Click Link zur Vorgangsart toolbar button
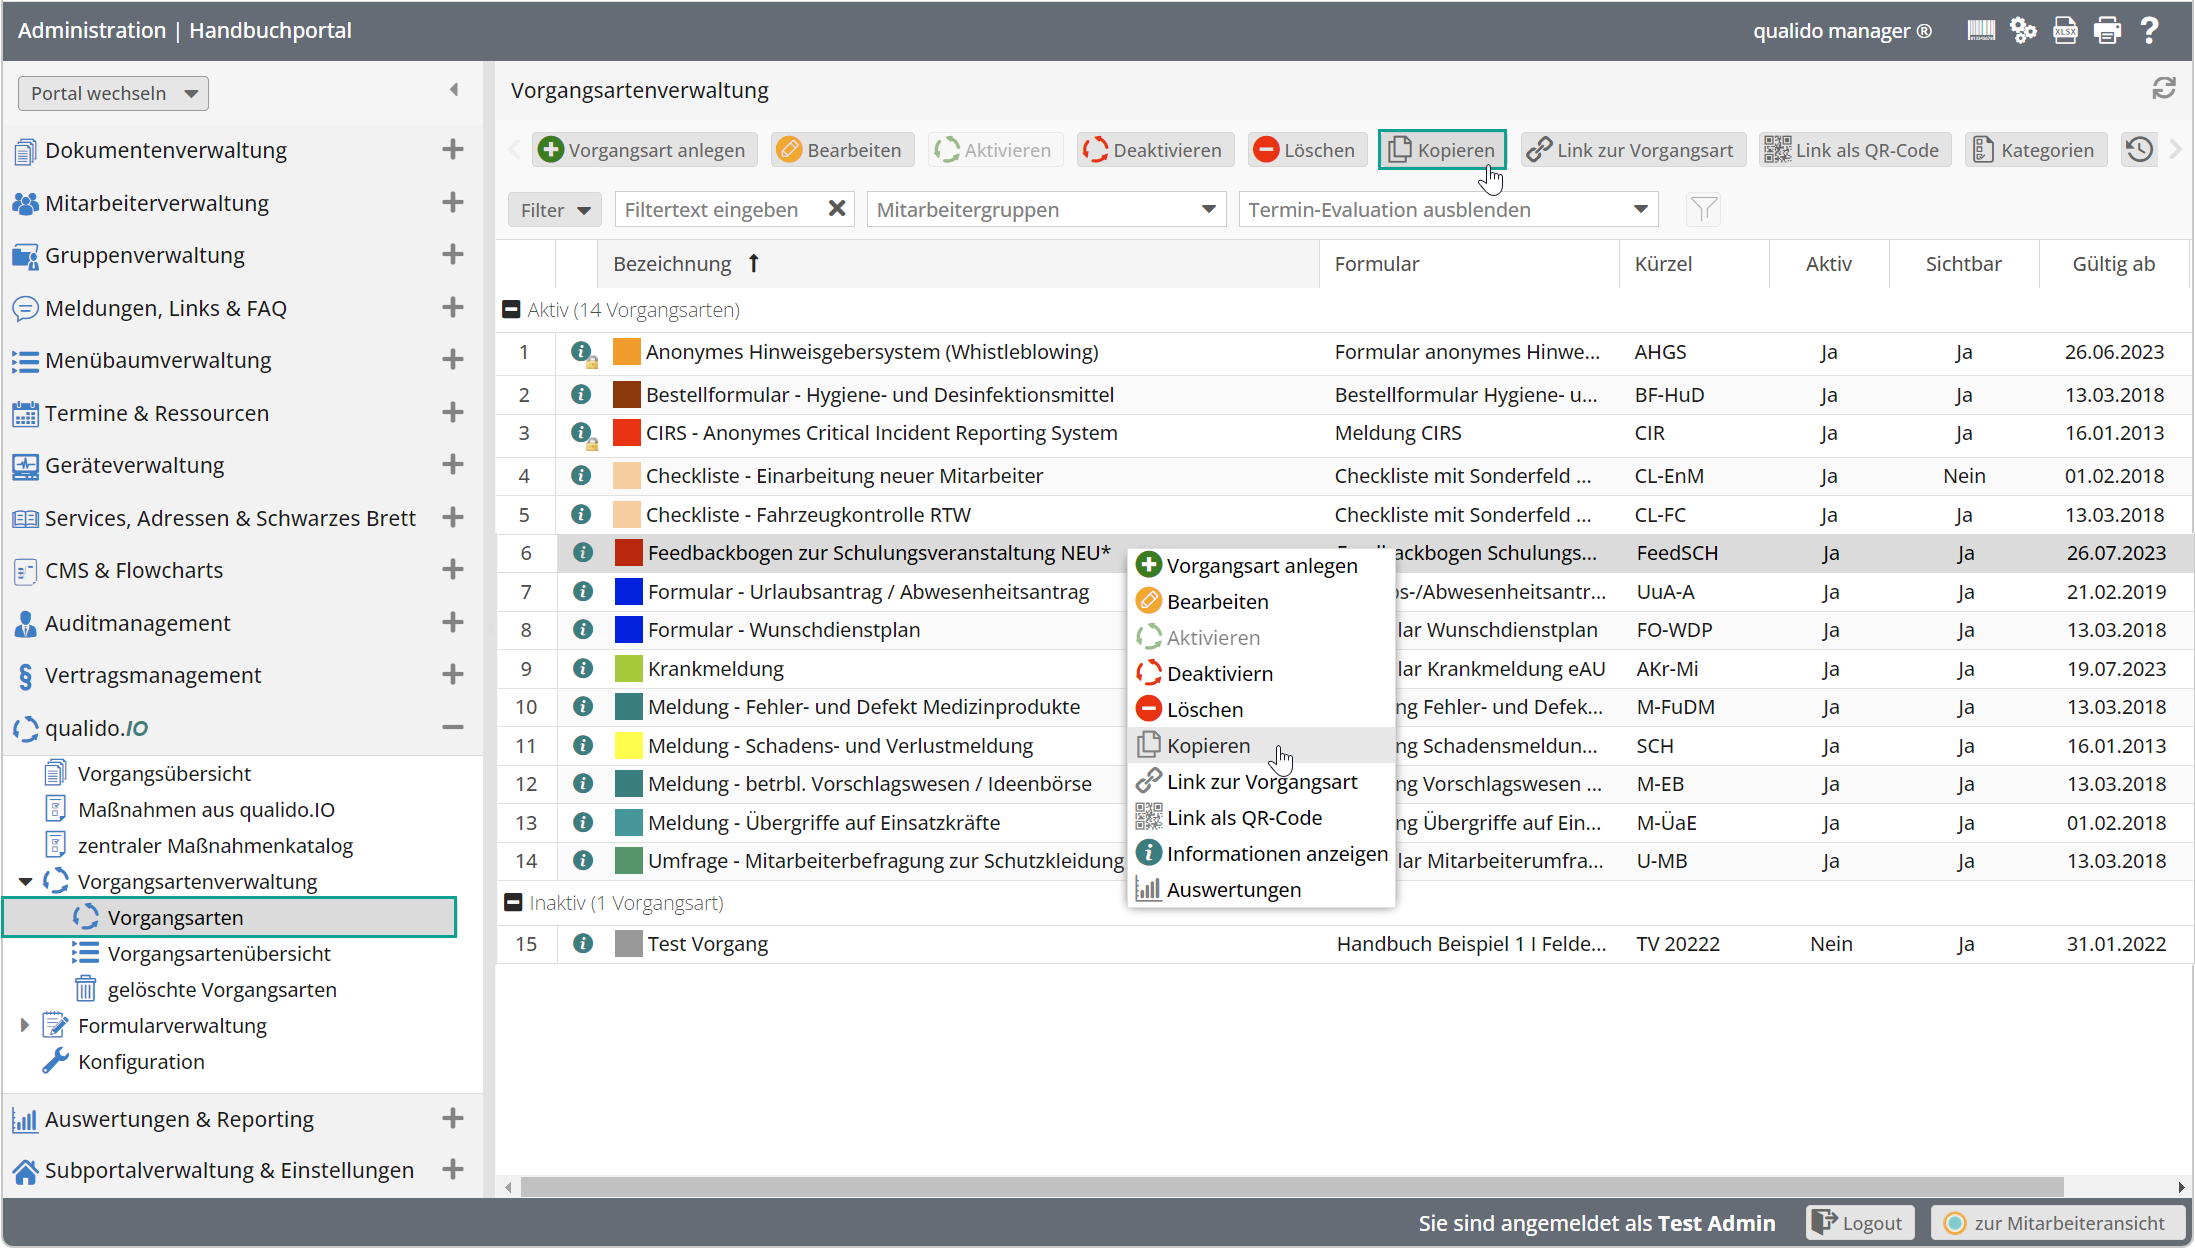Image resolution: width=2195 pixels, height=1249 pixels. (x=1633, y=150)
